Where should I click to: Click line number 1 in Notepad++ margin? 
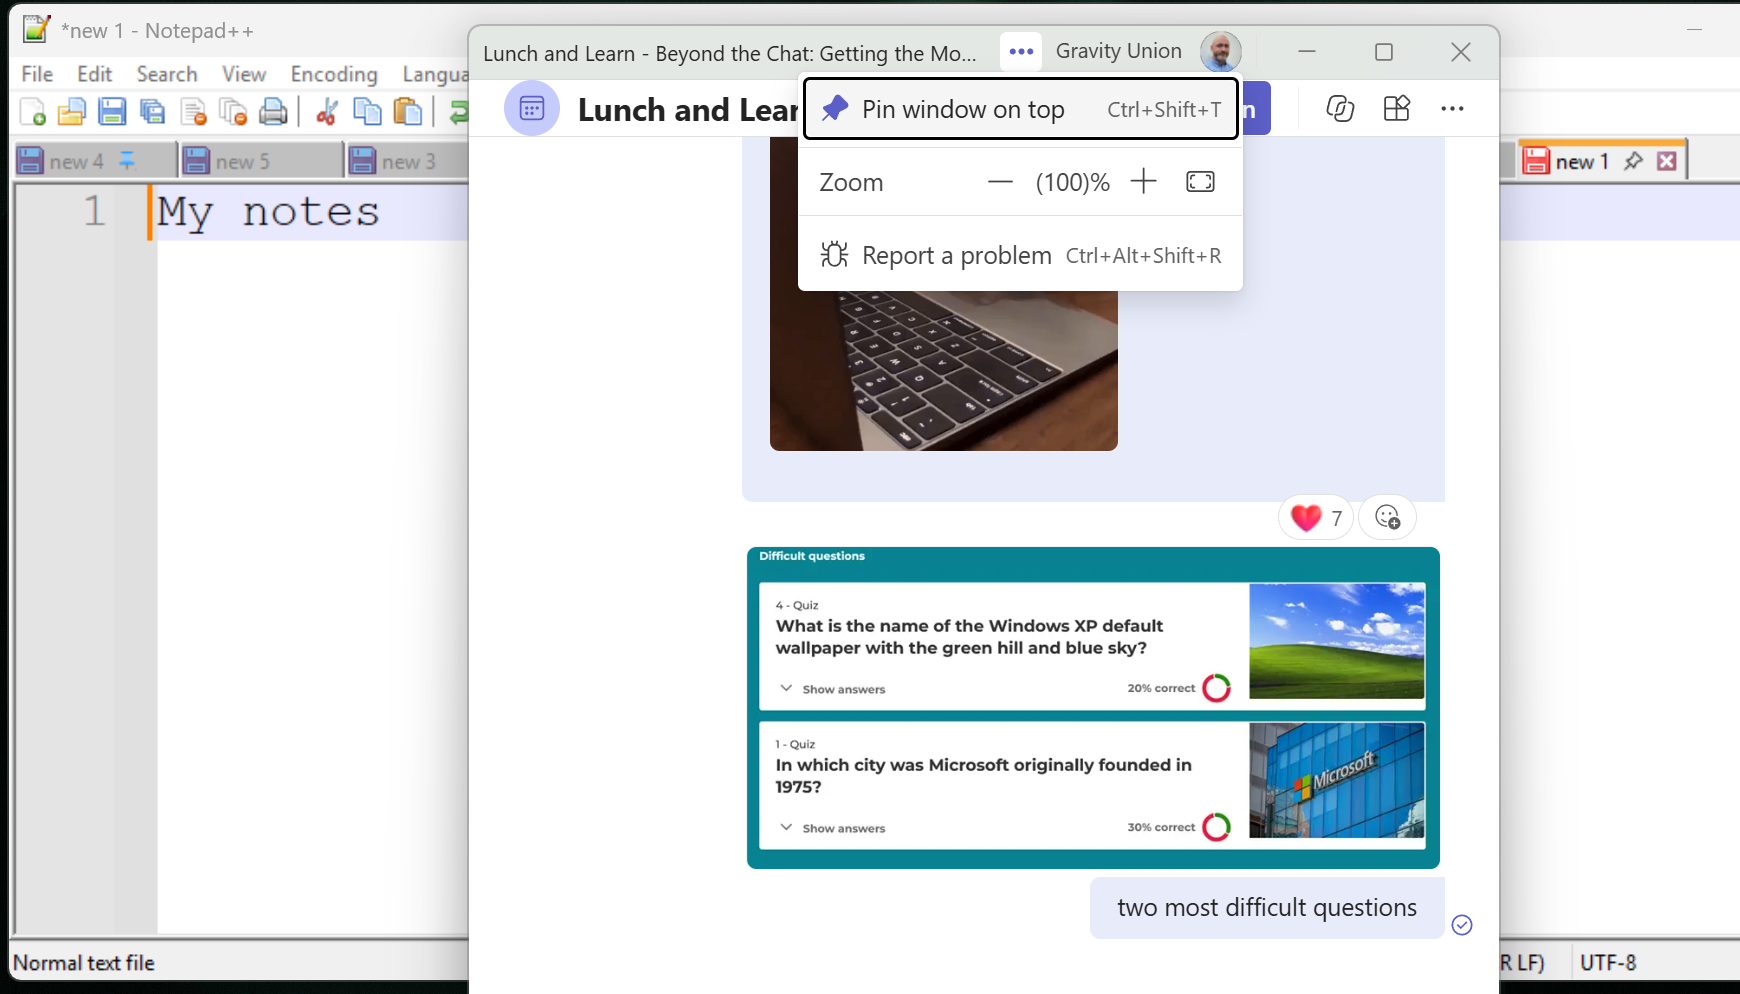pos(94,211)
